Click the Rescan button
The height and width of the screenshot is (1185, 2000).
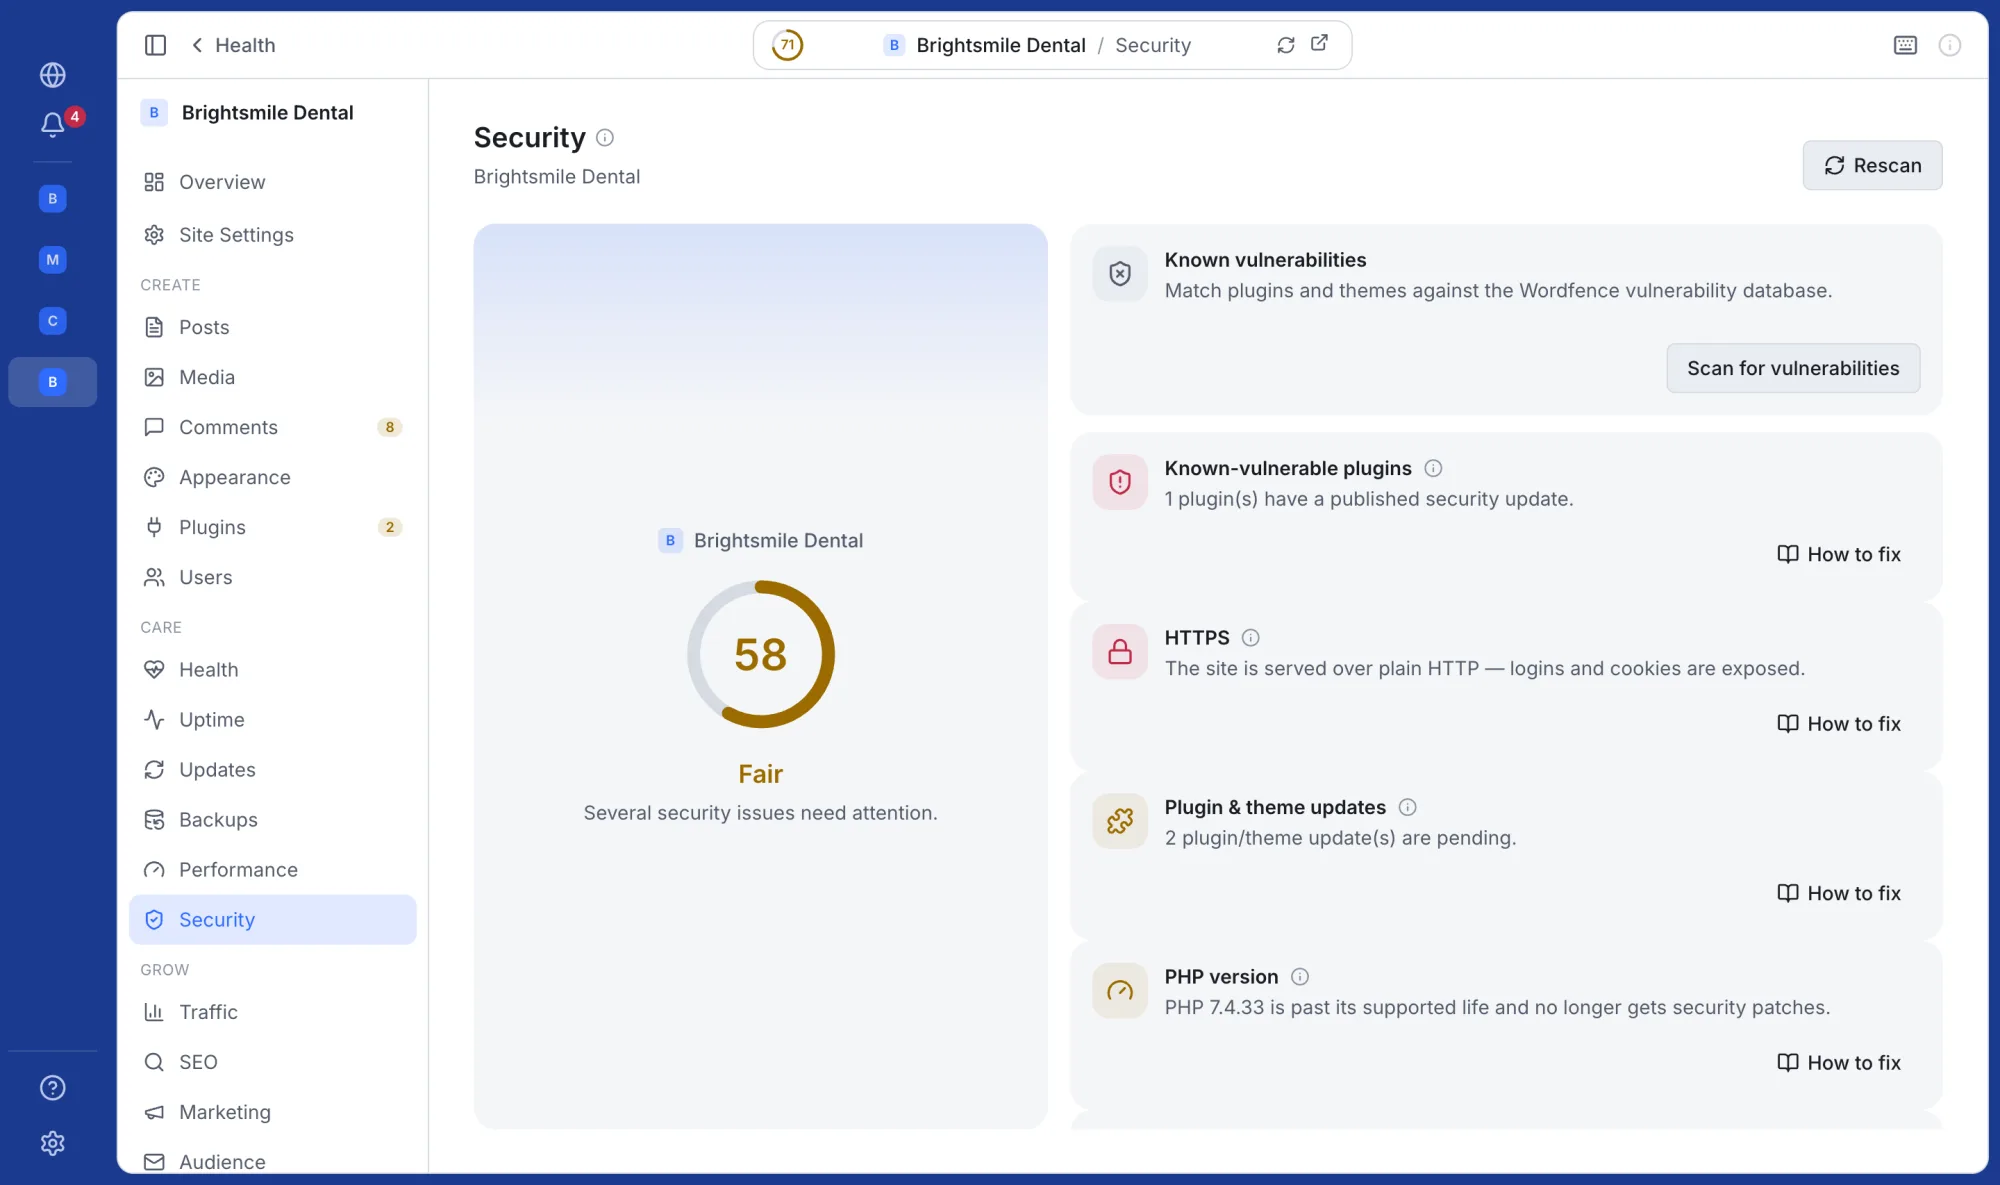click(1872, 165)
